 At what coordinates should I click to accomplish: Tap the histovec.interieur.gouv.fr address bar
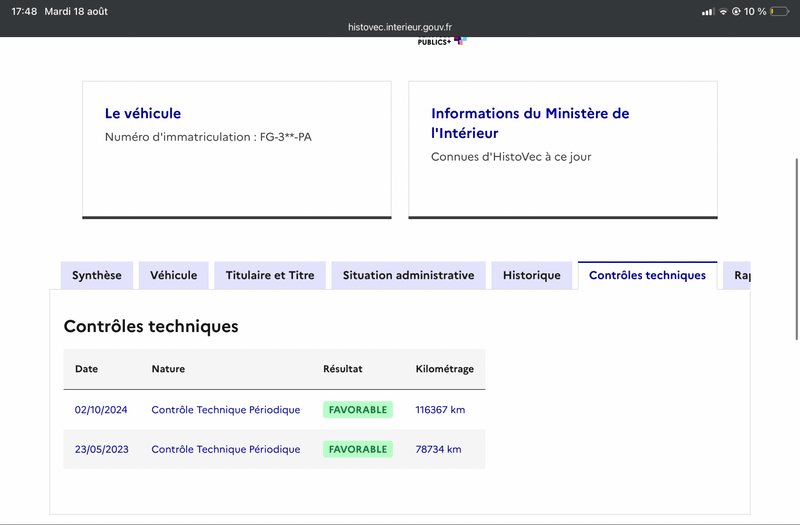pos(400,27)
